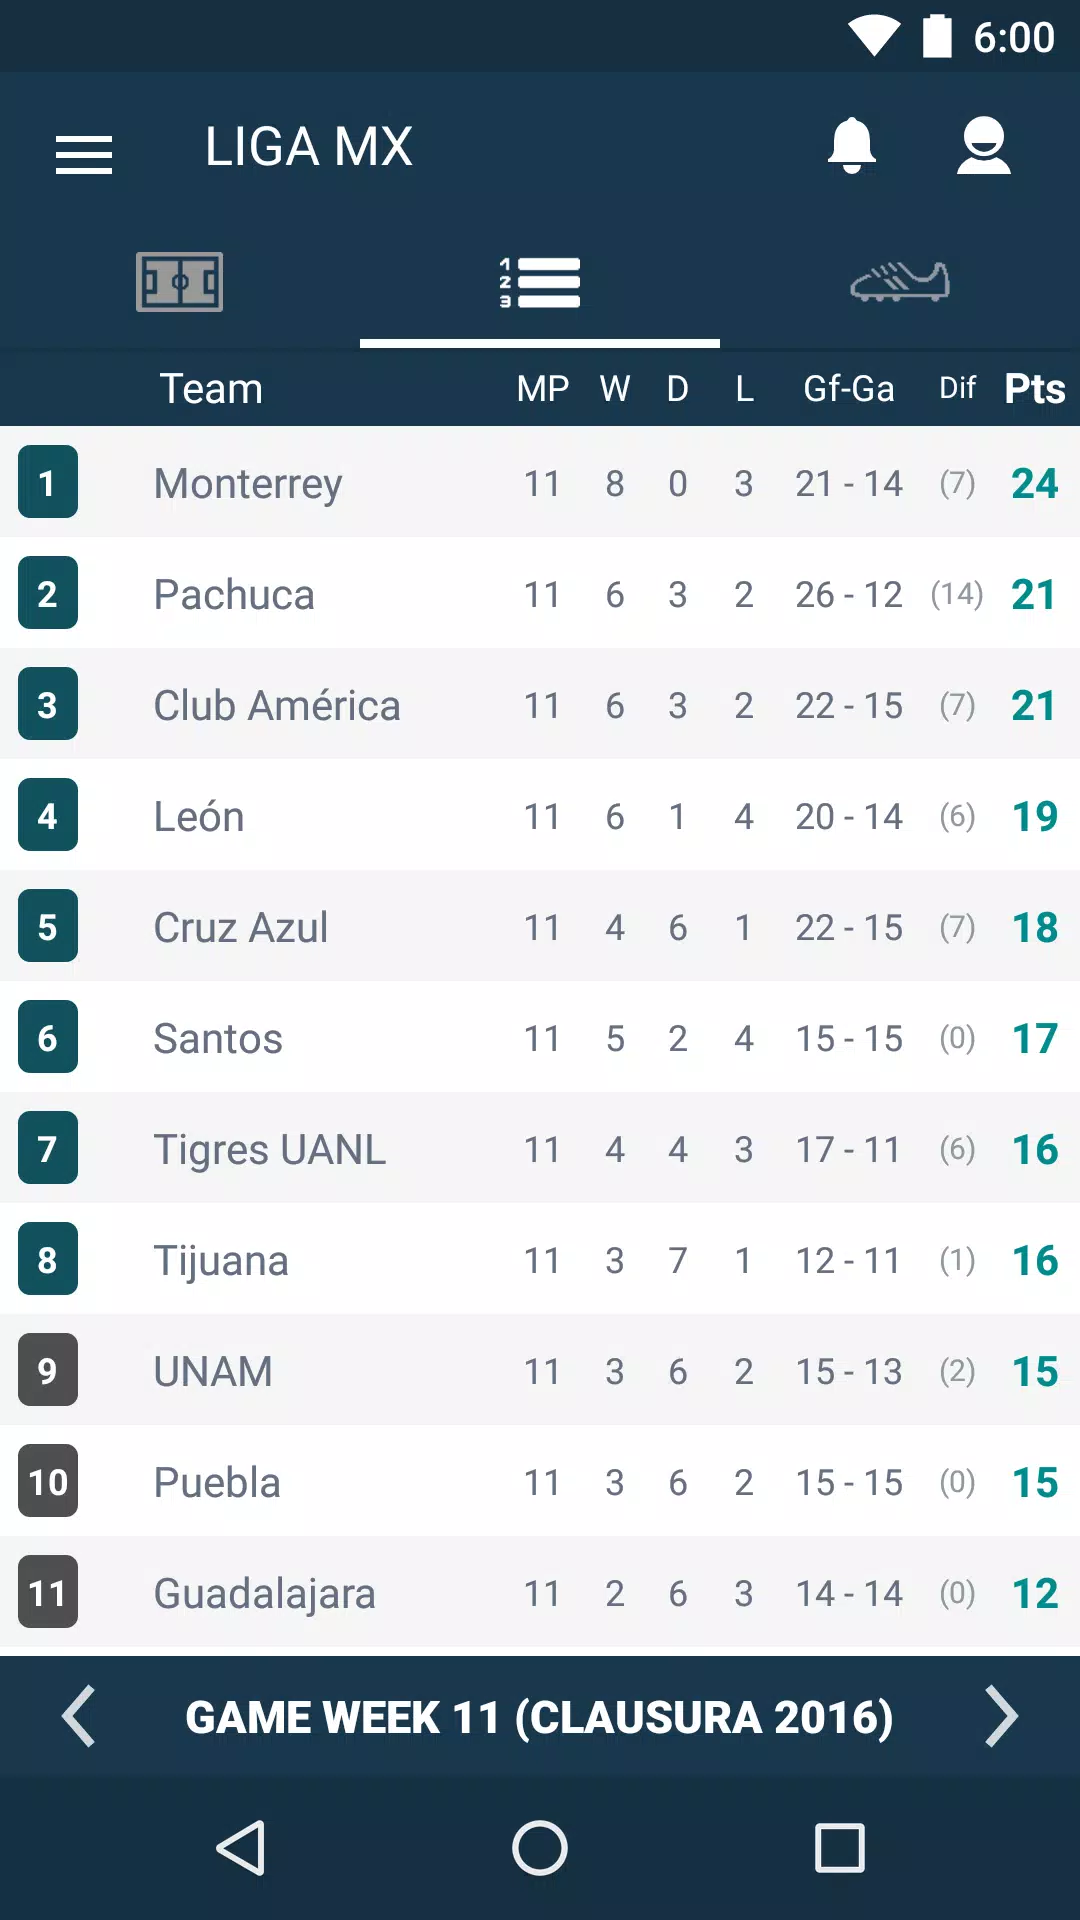This screenshot has width=1080, height=1920.
Task: Select the standings list icon tab
Action: [540, 283]
